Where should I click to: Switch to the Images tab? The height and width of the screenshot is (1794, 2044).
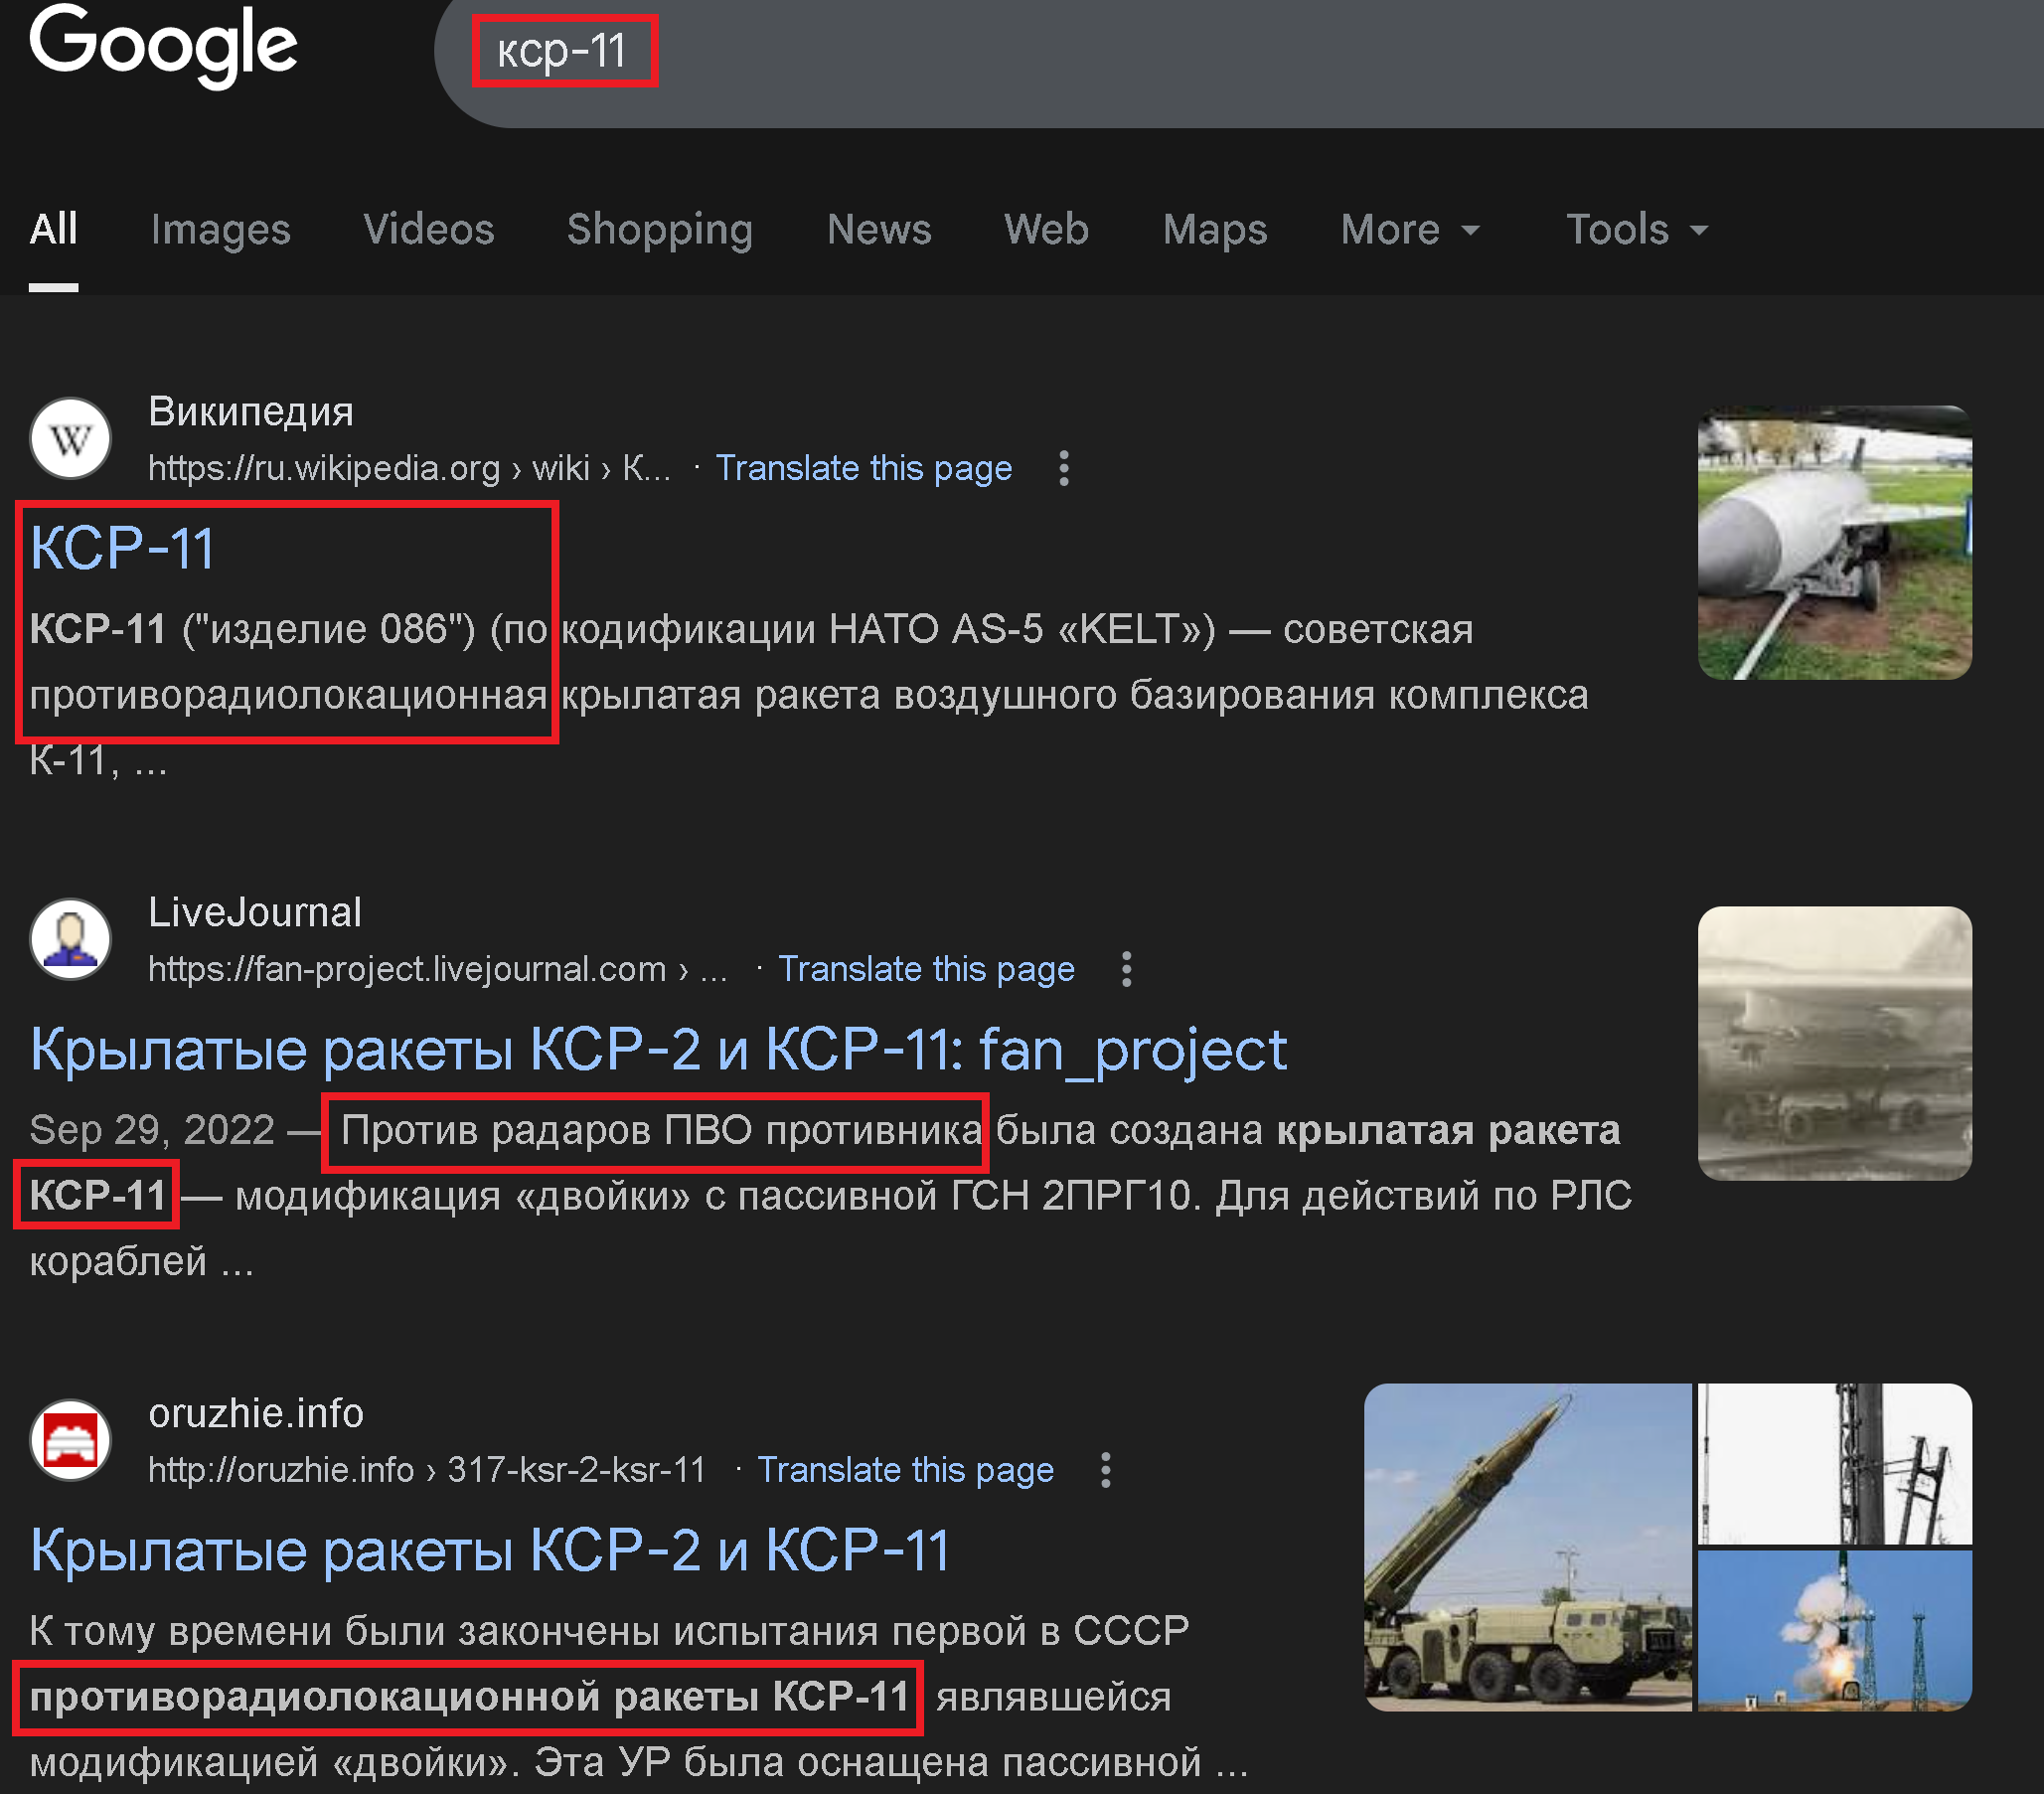click(x=220, y=230)
